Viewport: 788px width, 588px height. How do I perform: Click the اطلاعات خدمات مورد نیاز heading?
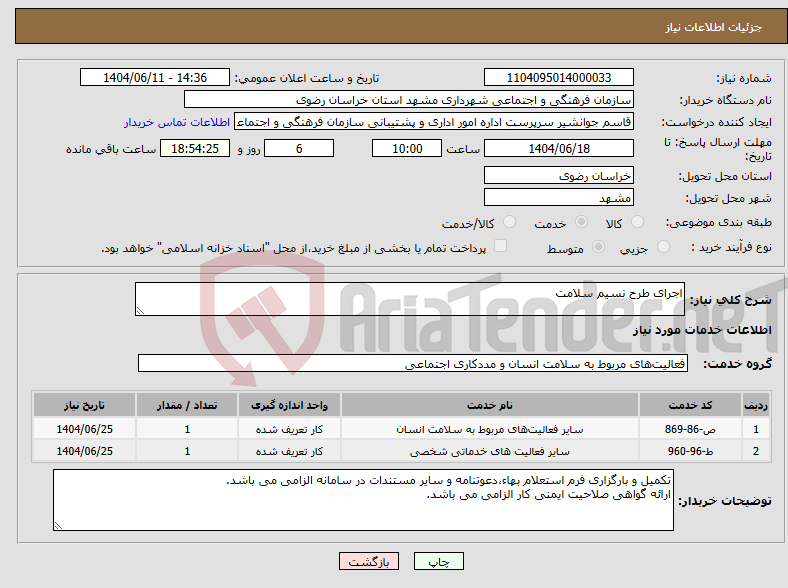[x=702, y=330]
